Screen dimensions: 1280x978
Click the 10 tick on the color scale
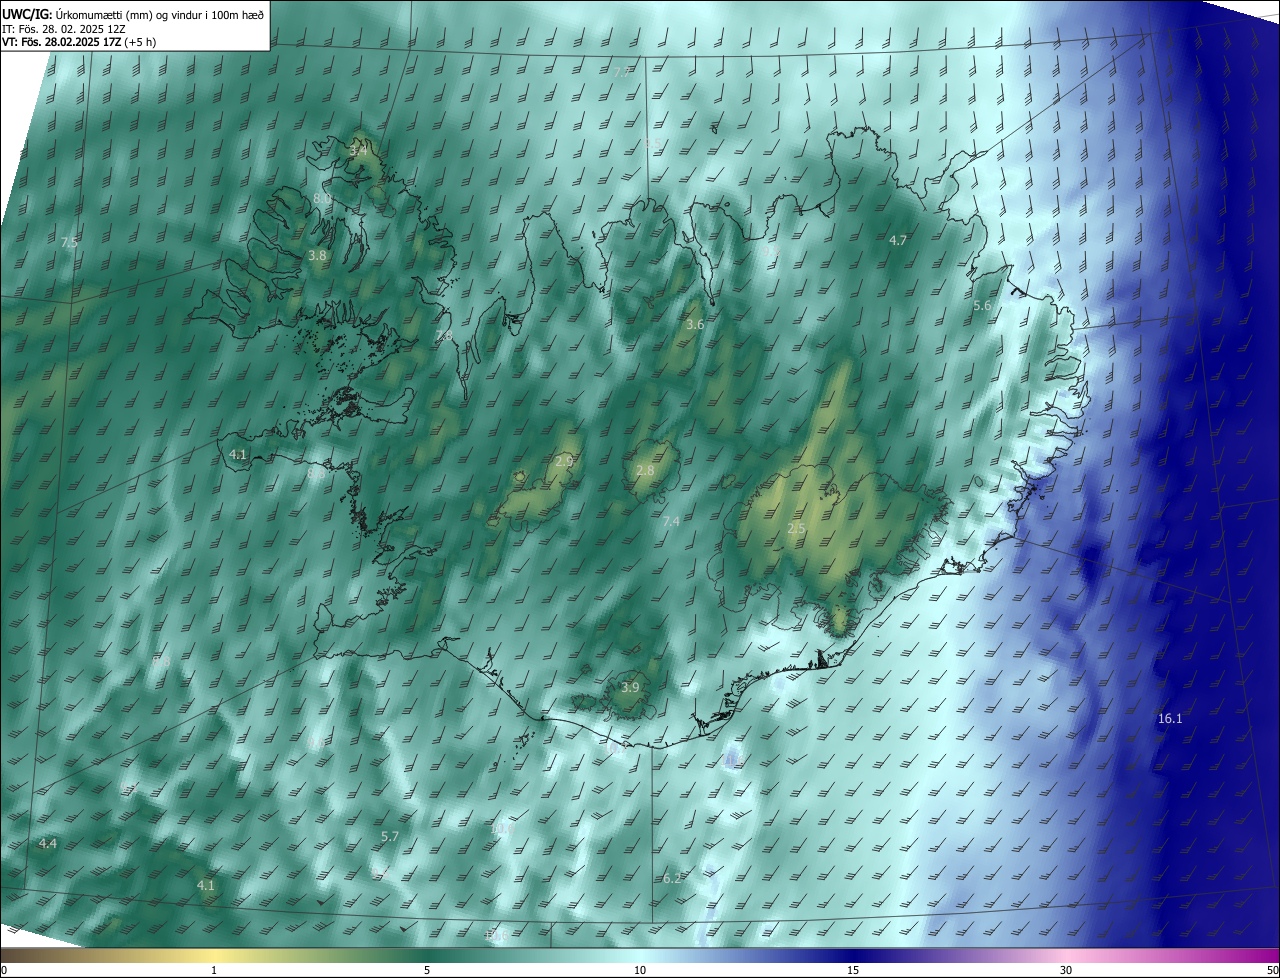[640, 970]
